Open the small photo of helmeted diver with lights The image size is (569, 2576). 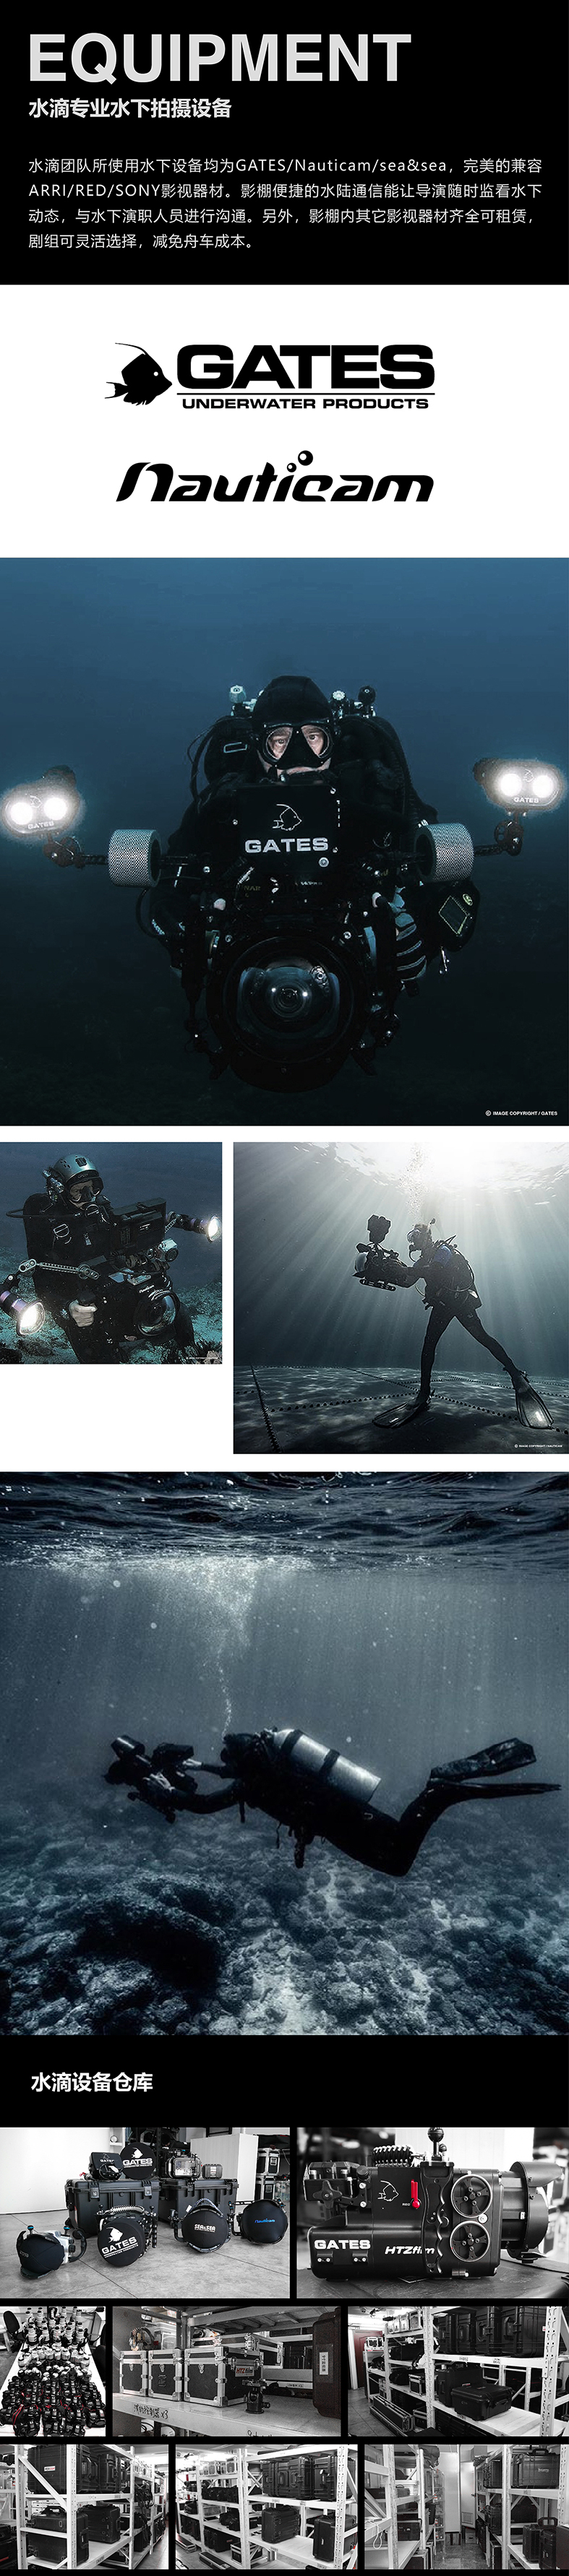coord(111,1253)
